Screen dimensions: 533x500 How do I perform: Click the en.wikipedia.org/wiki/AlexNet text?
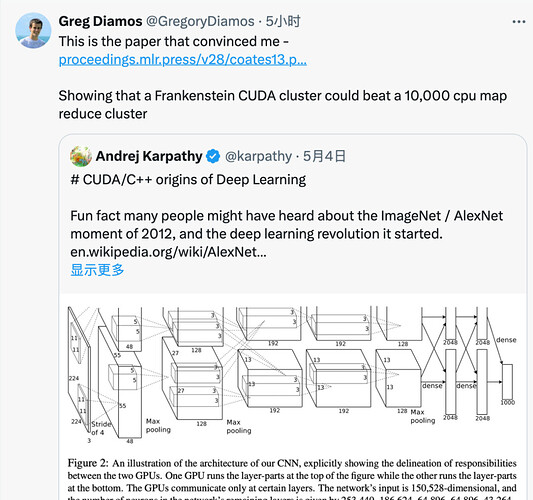tap(168, 252)
